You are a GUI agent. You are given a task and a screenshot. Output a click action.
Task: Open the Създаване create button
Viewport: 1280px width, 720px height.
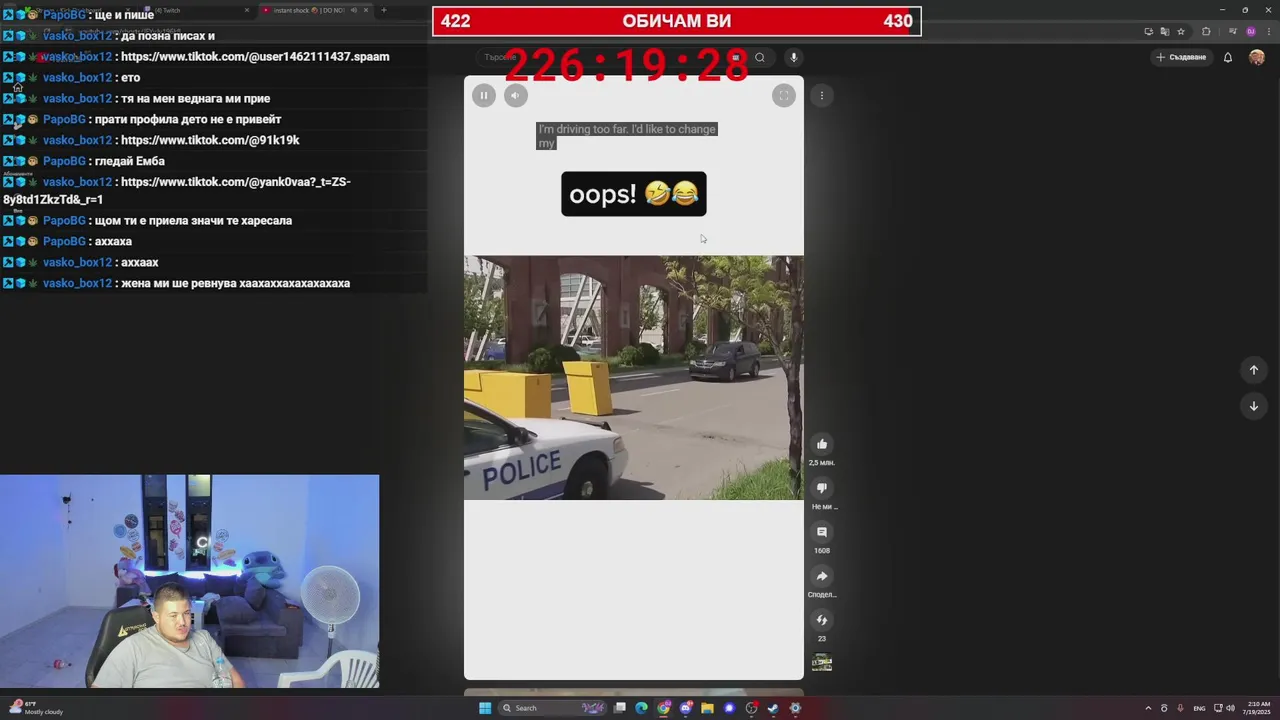[x=1181, y=58]
